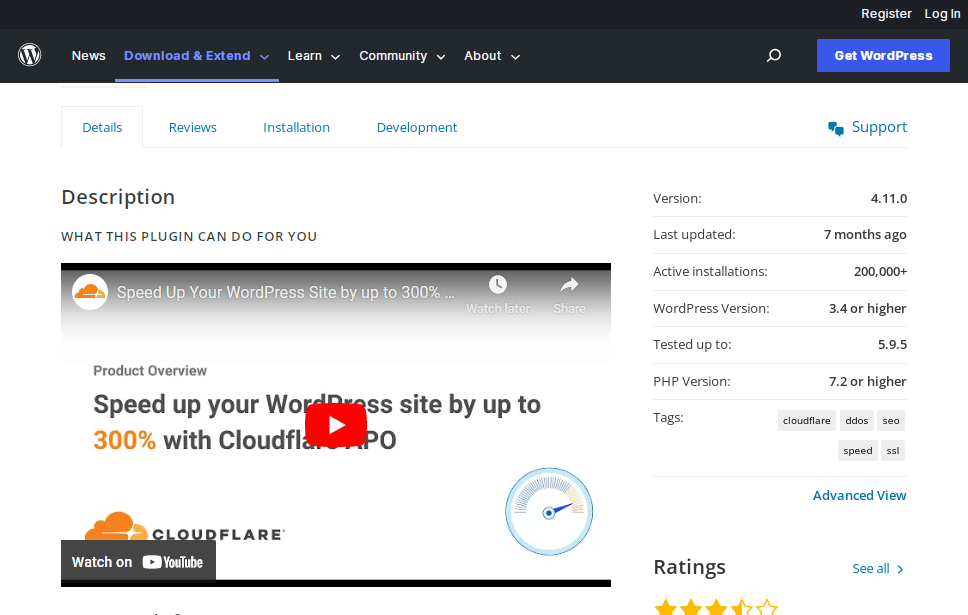Select the speed tag
The image size is (968, 615).
[x=857, y=451]
